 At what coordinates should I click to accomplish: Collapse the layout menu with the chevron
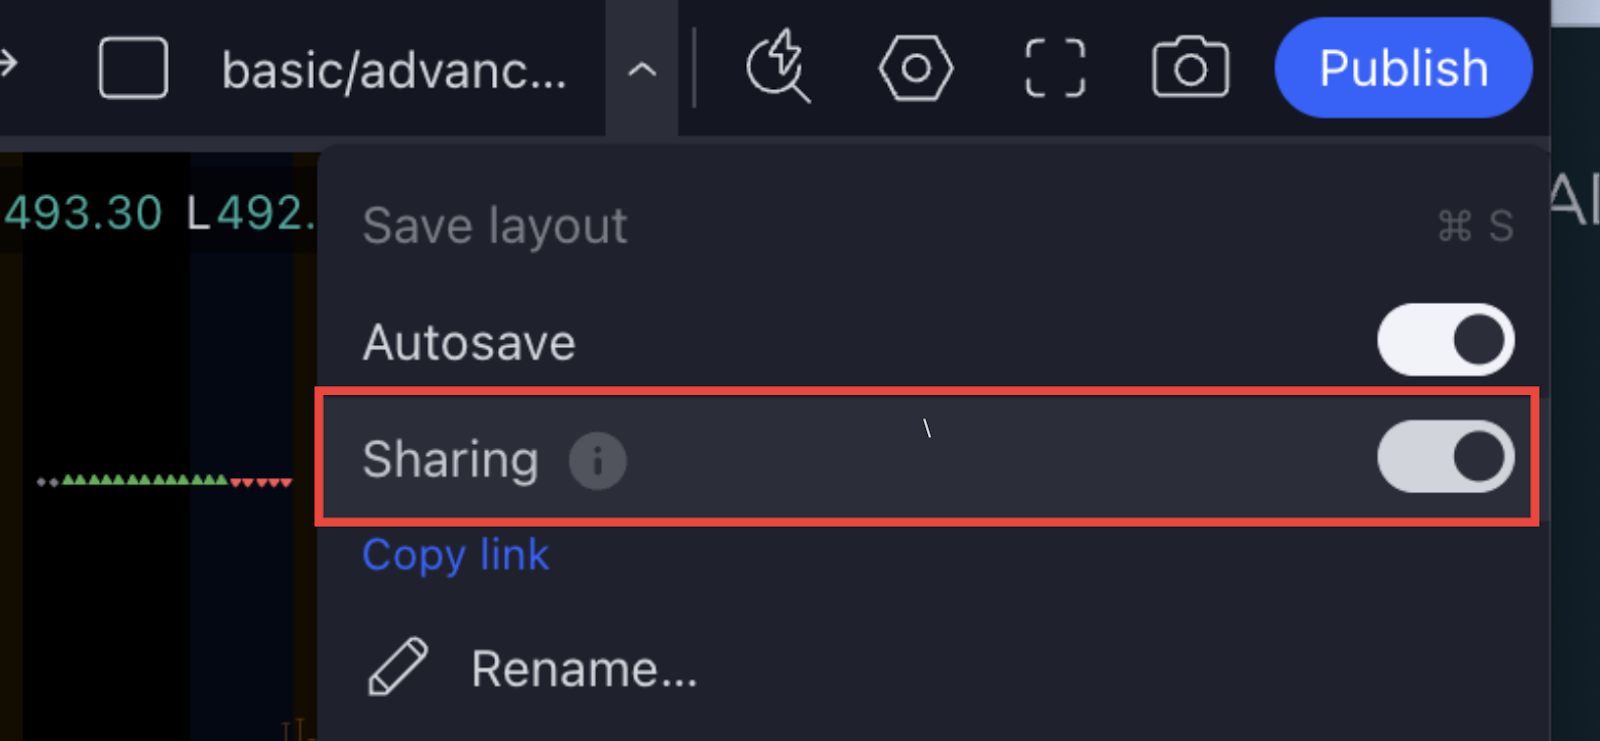pos(642,69)
